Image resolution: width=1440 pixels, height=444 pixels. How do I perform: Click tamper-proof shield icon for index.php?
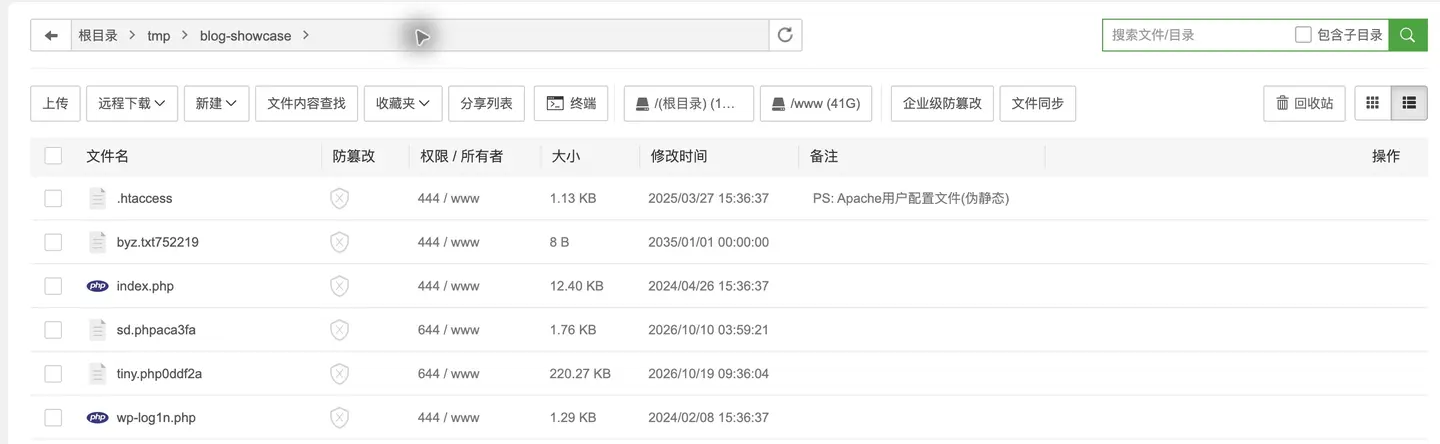point(339,286)
